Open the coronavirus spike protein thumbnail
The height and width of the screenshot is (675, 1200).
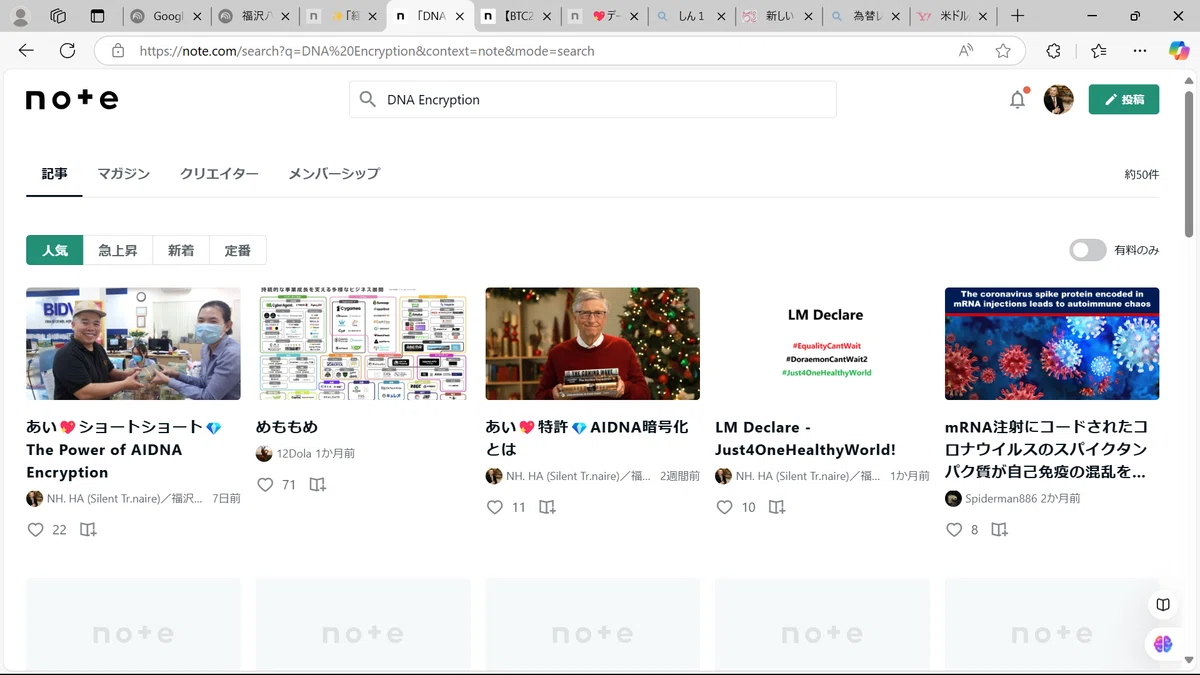(1052, 344)
